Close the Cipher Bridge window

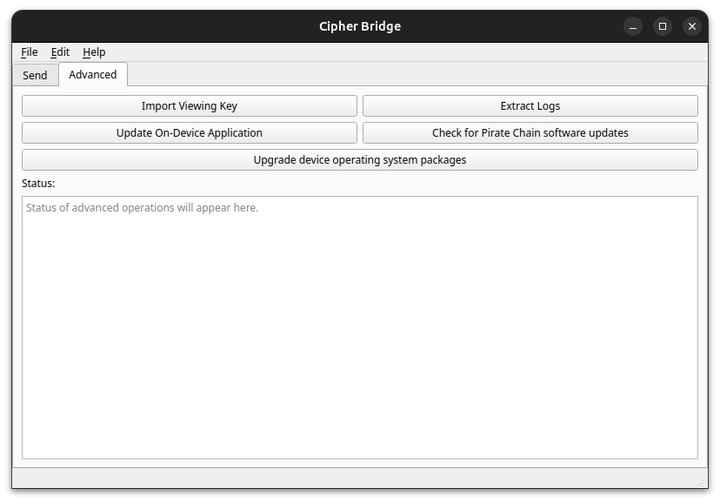(691, 26)
